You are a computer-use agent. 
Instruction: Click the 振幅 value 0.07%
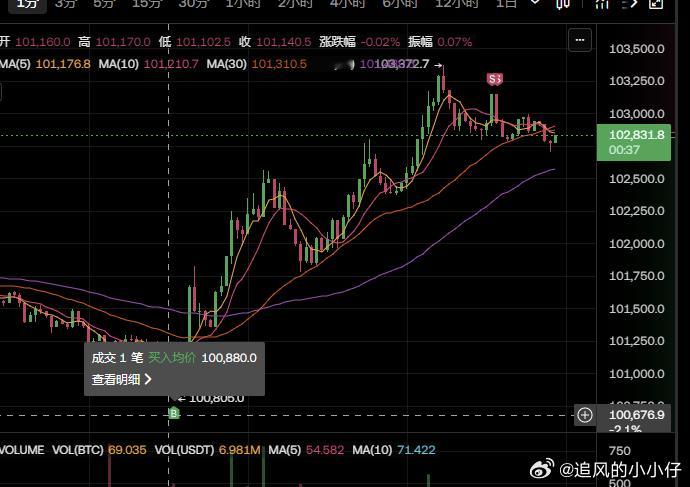click(455, 42)
